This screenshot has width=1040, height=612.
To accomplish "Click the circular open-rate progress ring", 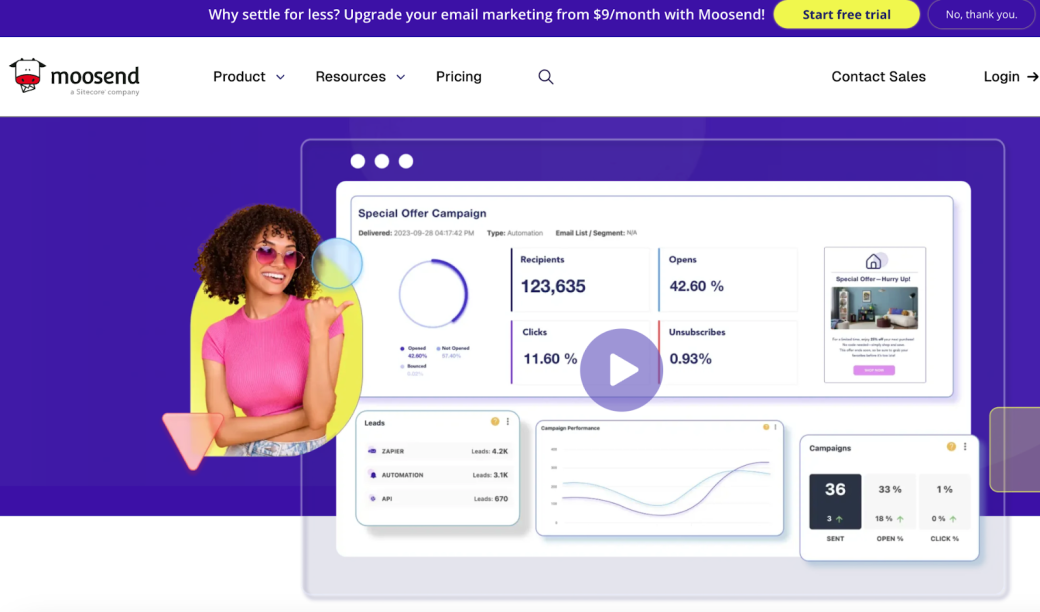I will (x=433, y=294).
